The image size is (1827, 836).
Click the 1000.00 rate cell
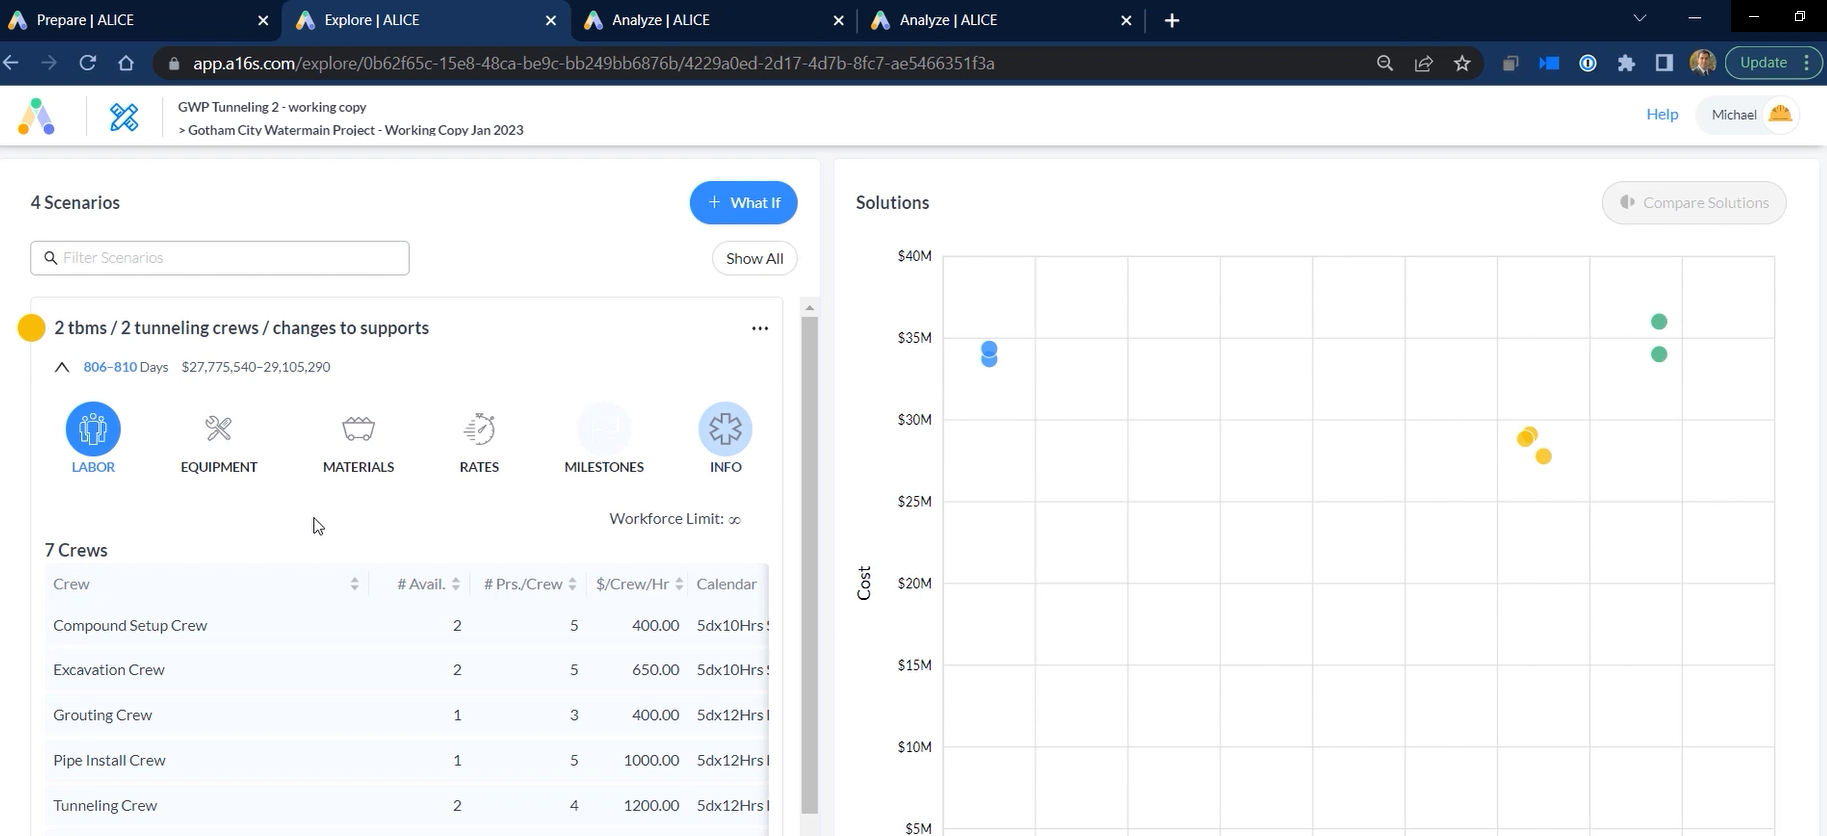[x=651, y=760]
